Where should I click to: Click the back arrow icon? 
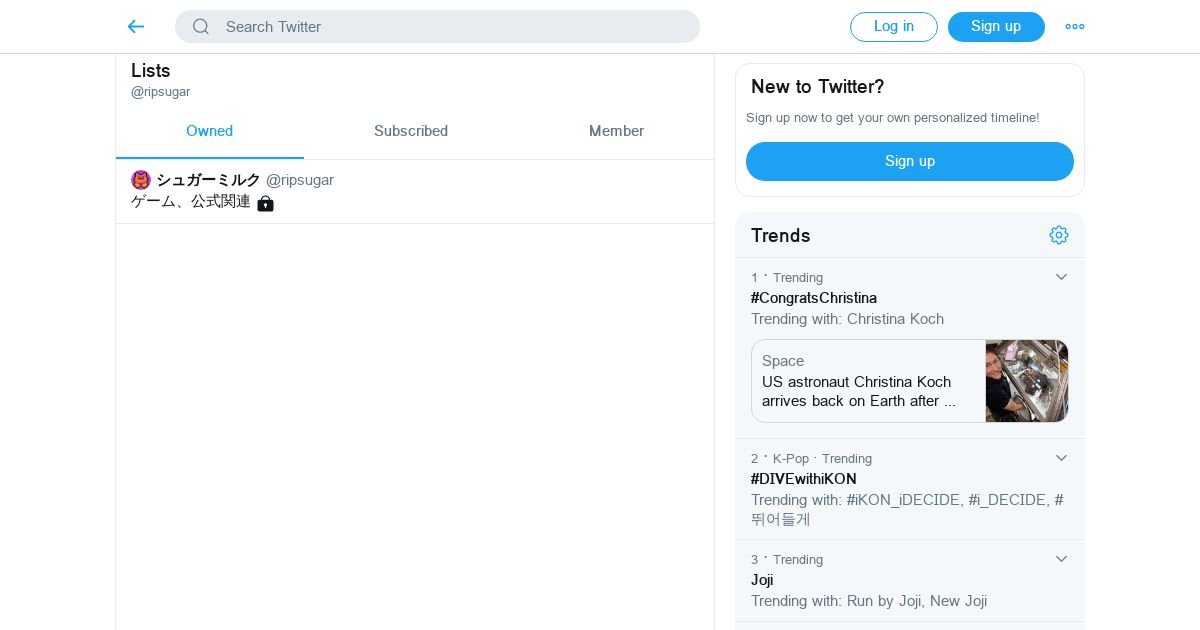[x=136, y=27]
